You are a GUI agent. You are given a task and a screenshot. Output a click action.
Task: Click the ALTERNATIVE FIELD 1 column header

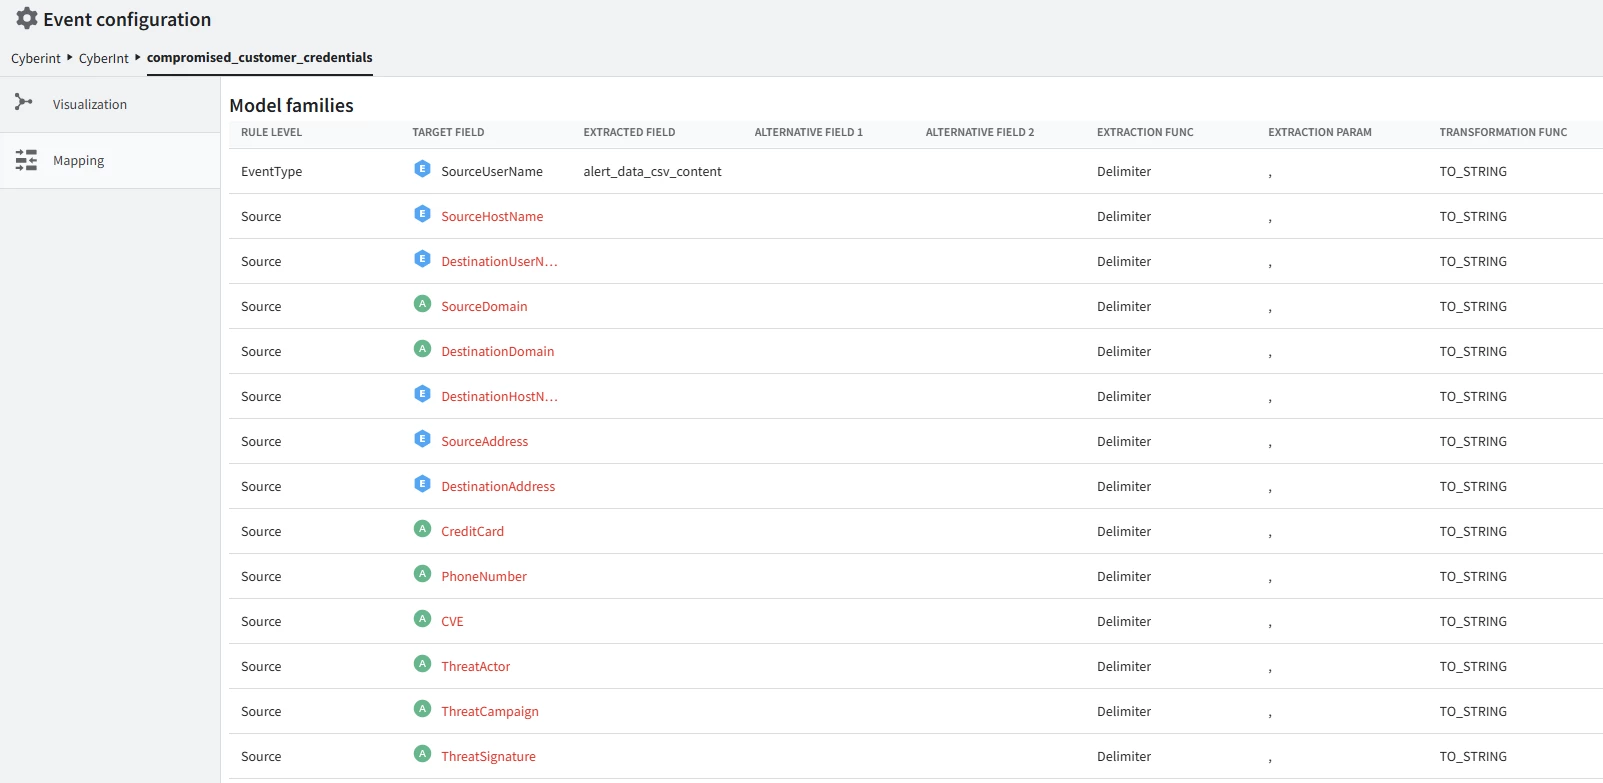(x=808, y=132)
